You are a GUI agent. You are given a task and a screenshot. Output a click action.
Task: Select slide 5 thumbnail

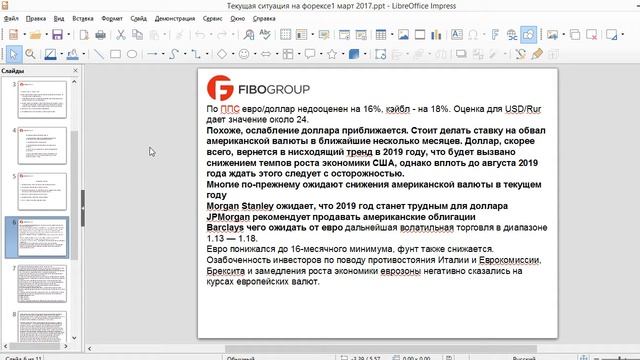point(42,191)
